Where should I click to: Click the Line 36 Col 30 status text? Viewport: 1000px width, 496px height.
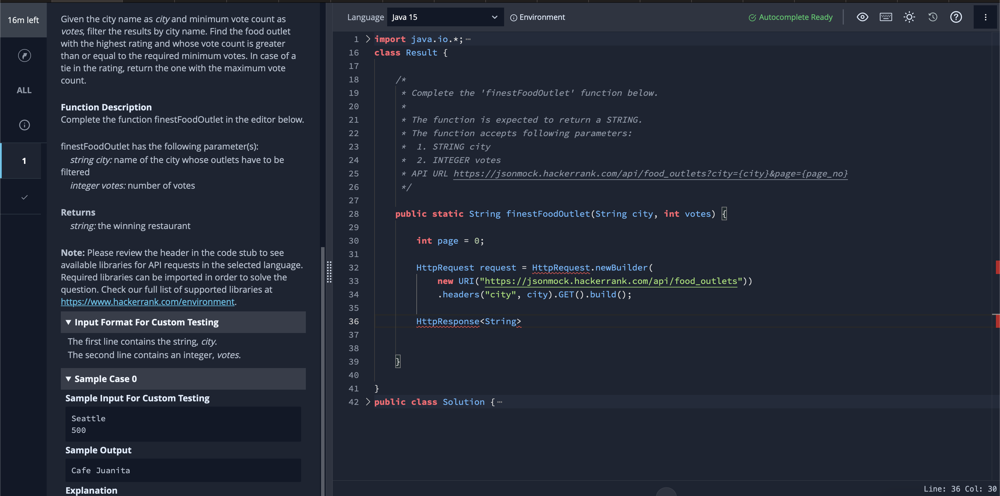pyautogui.click(x=959, y=488)
